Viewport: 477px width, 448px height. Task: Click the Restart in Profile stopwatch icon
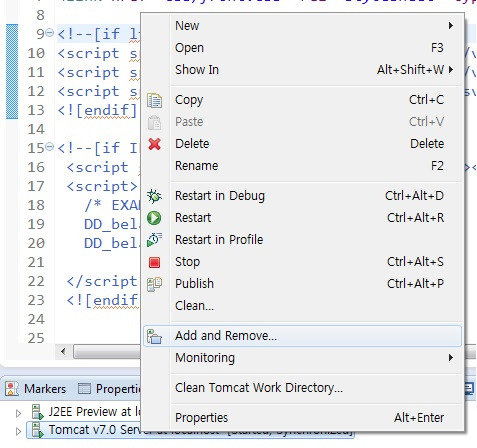(x=154, y=240)
